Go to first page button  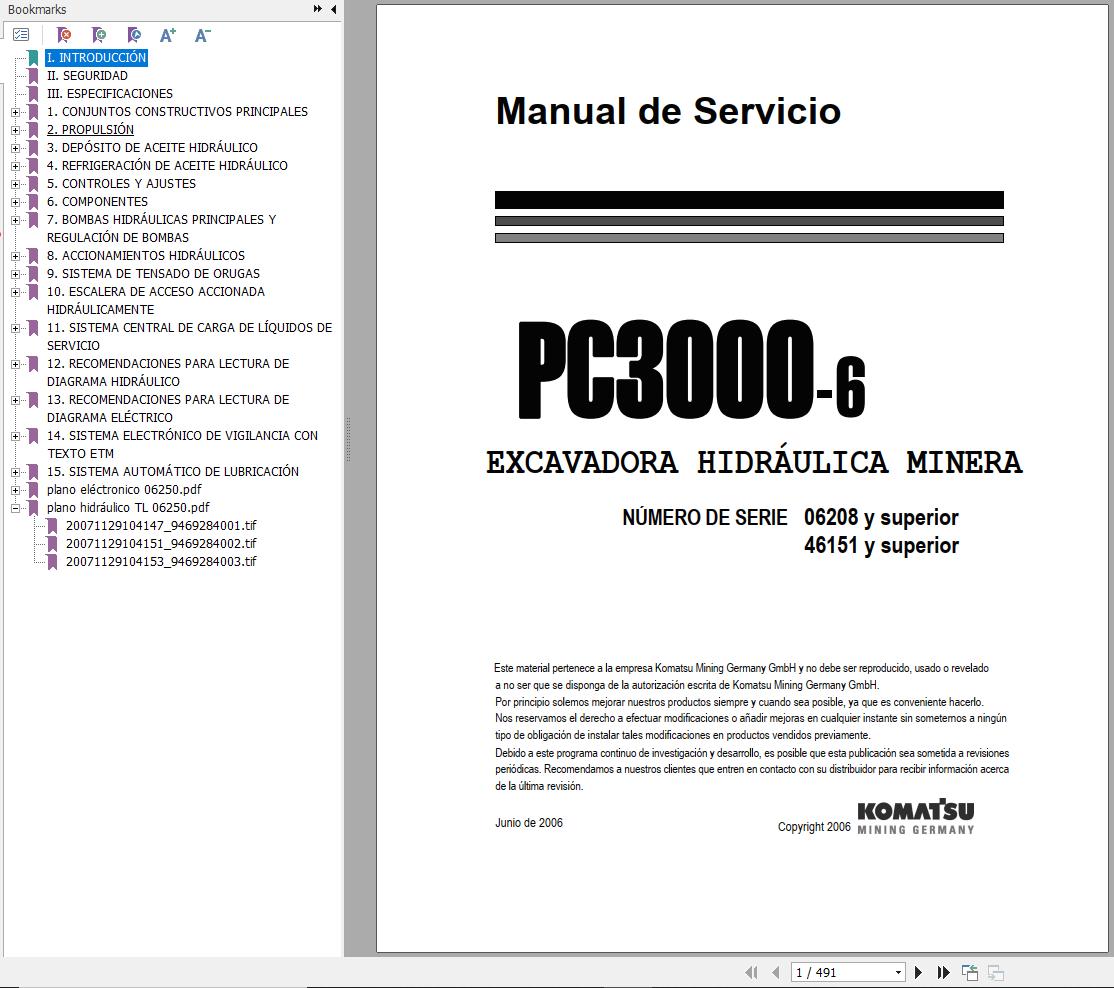(751, 972)
